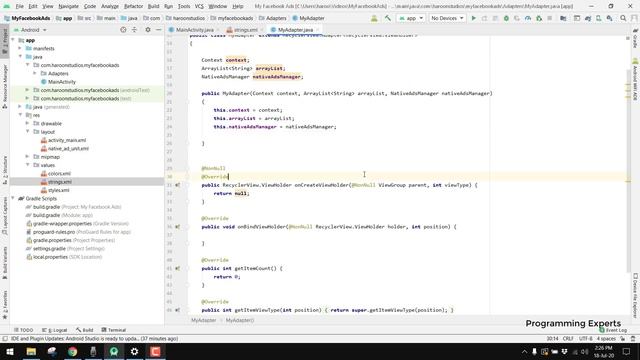Open the Refactor menu
The width and height of the screenshot is (640, 360).
(133, 6)
